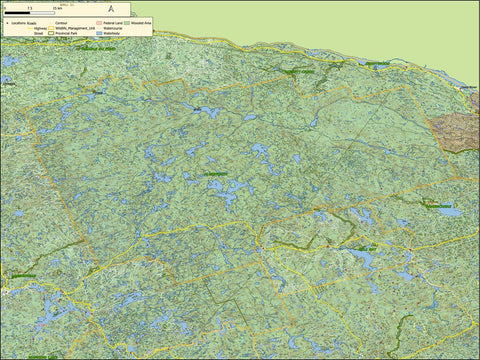The height and width of the screenshot is (360, 480).
Task: Click the Wildlife_Management_Unit legend text
Action: point(75,28)
